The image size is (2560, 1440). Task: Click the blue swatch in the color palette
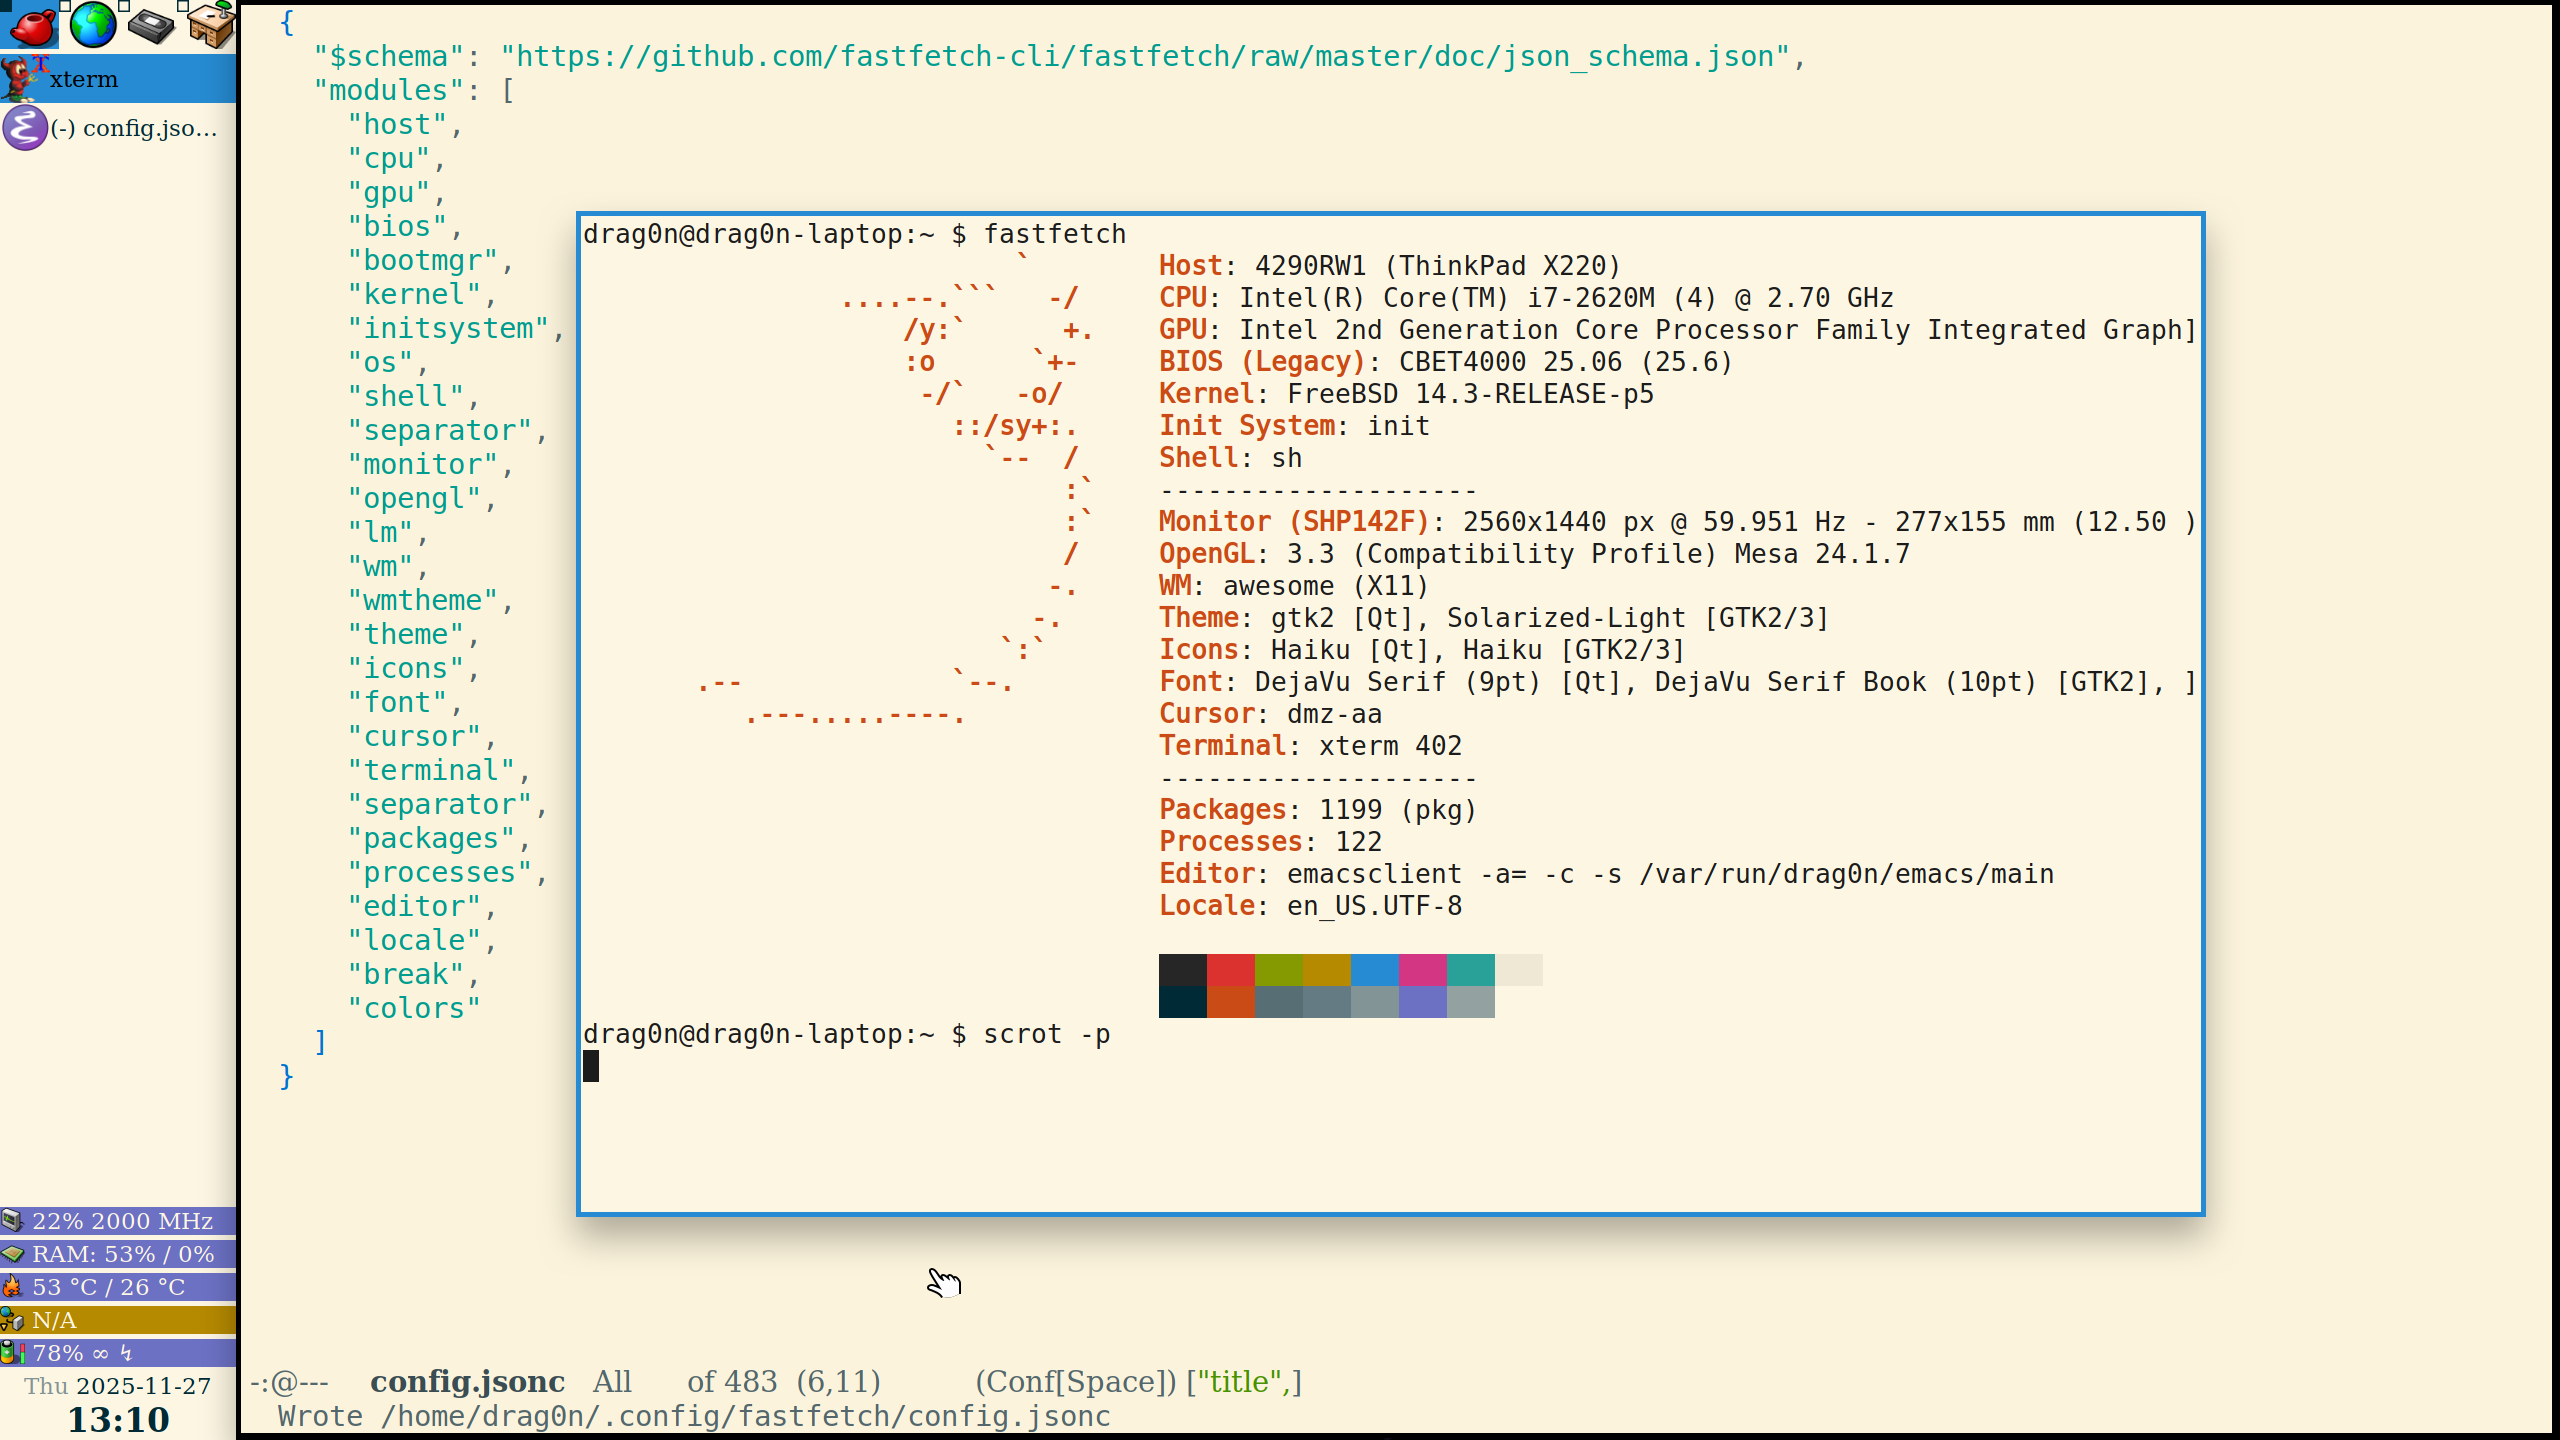pos(1374,969)
